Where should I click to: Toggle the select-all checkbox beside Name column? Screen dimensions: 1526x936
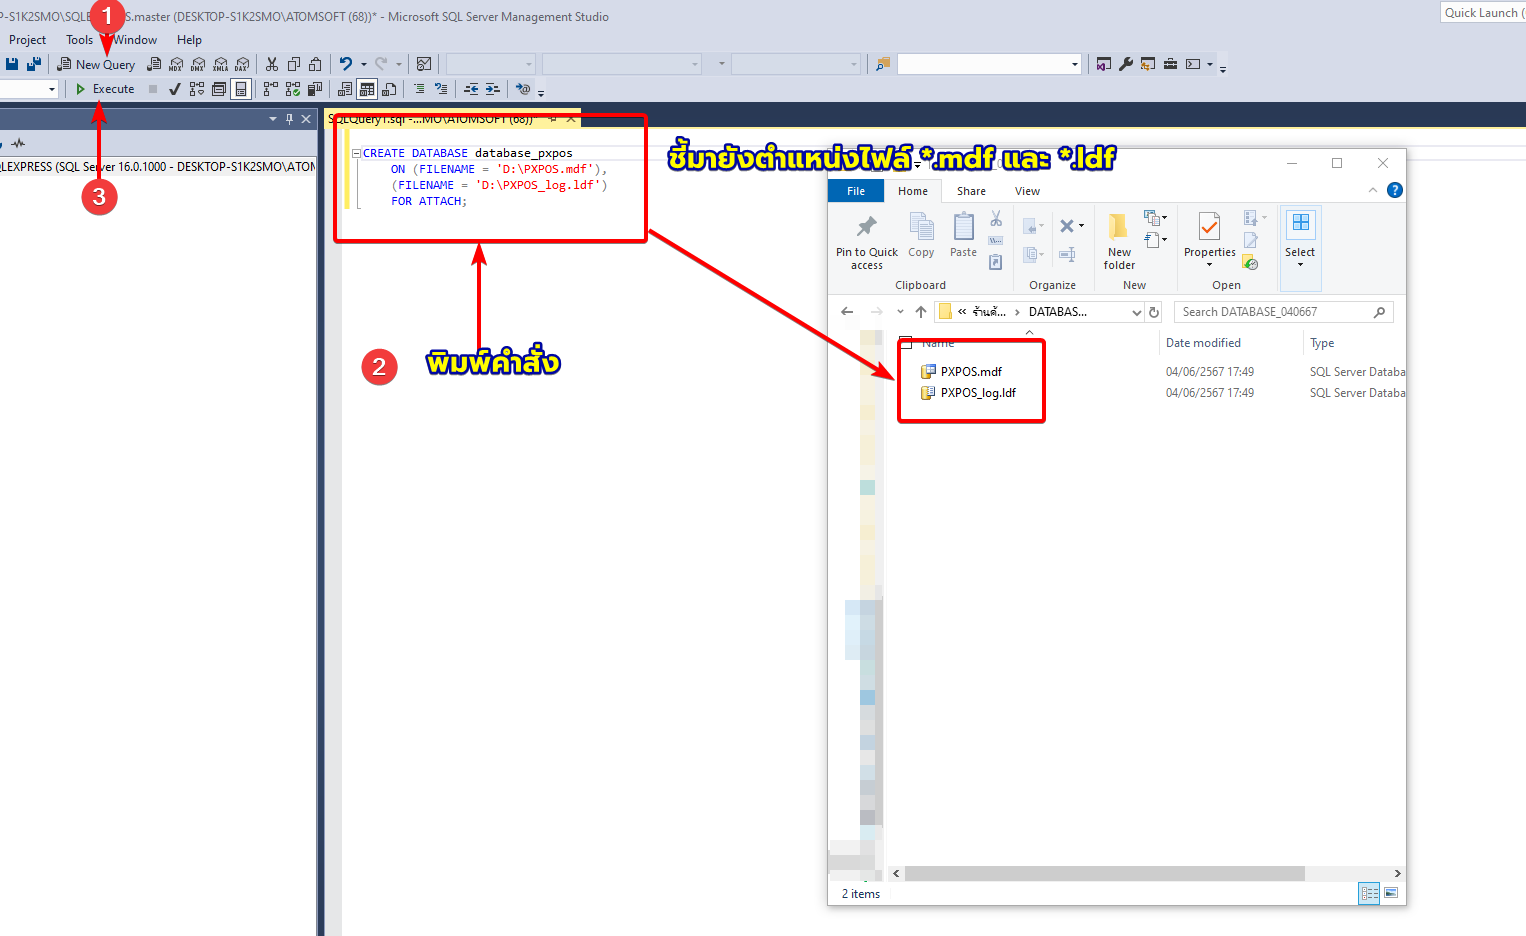tap(906, 343)
